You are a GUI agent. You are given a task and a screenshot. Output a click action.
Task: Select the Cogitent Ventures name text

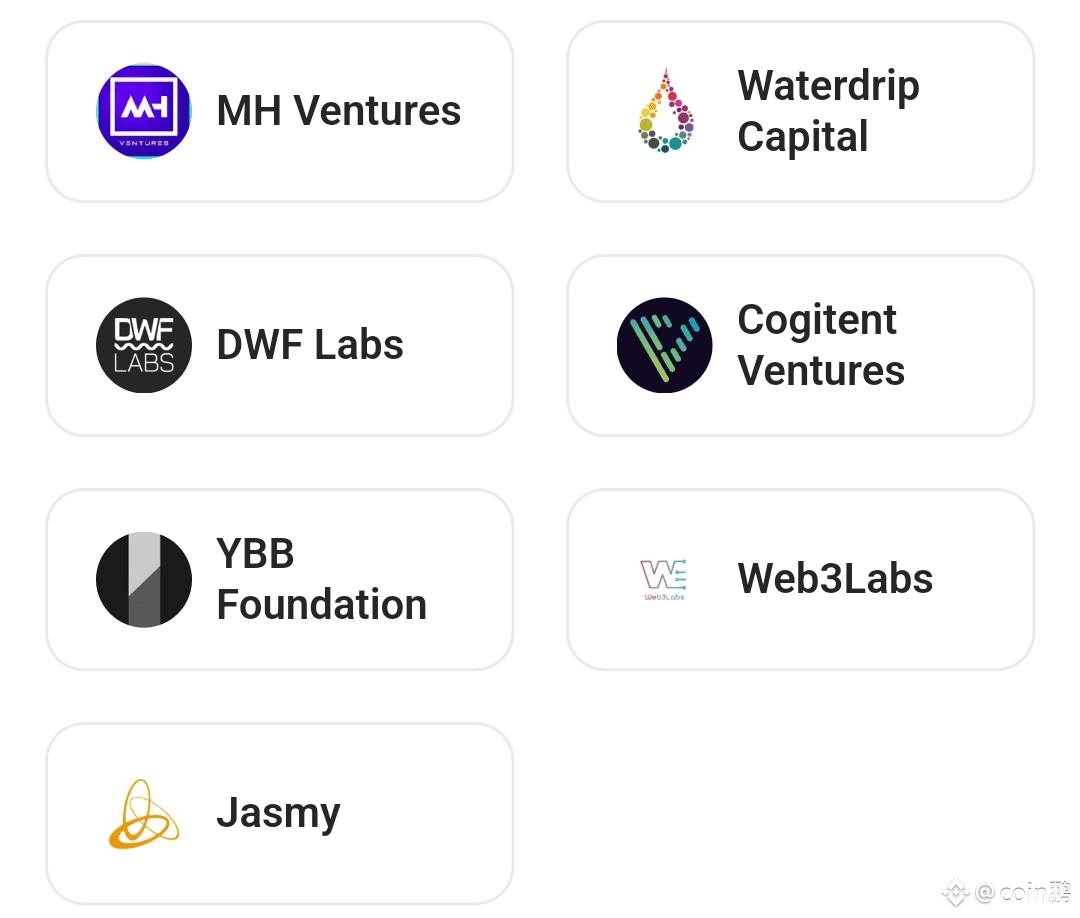coord(820,345)
